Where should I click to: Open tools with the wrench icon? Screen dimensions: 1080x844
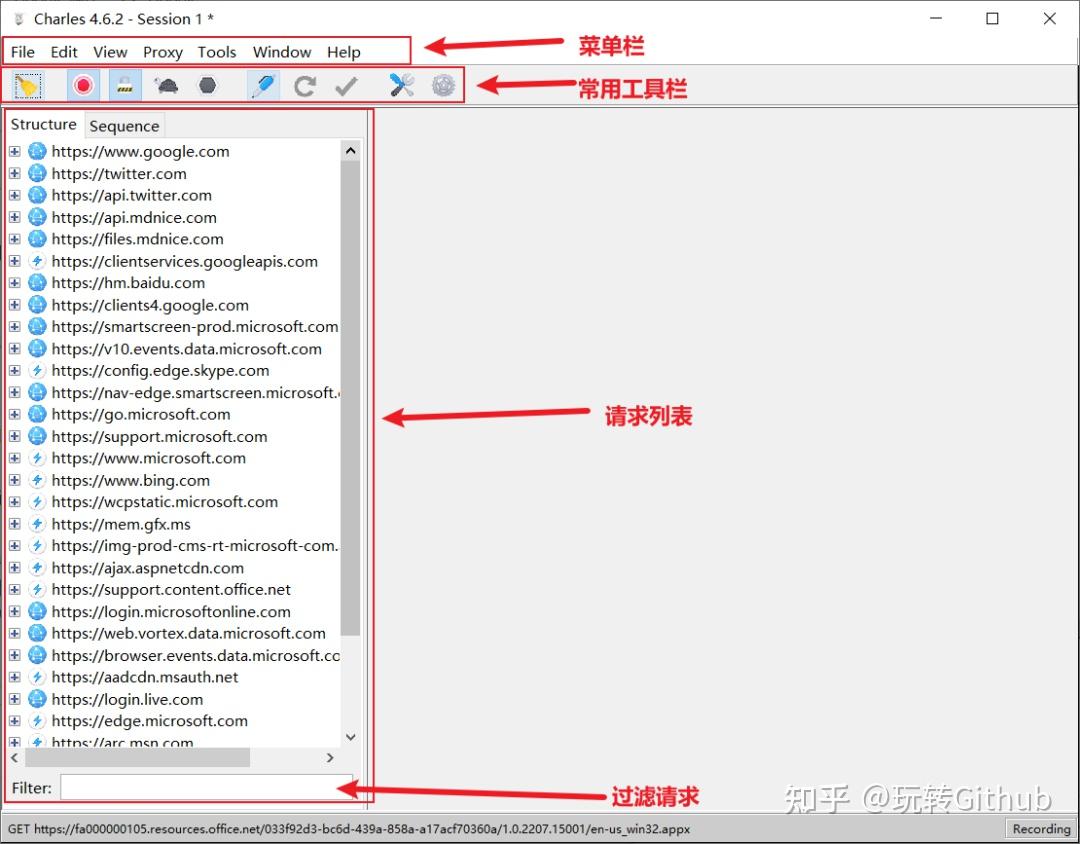[x=401, y=86]
